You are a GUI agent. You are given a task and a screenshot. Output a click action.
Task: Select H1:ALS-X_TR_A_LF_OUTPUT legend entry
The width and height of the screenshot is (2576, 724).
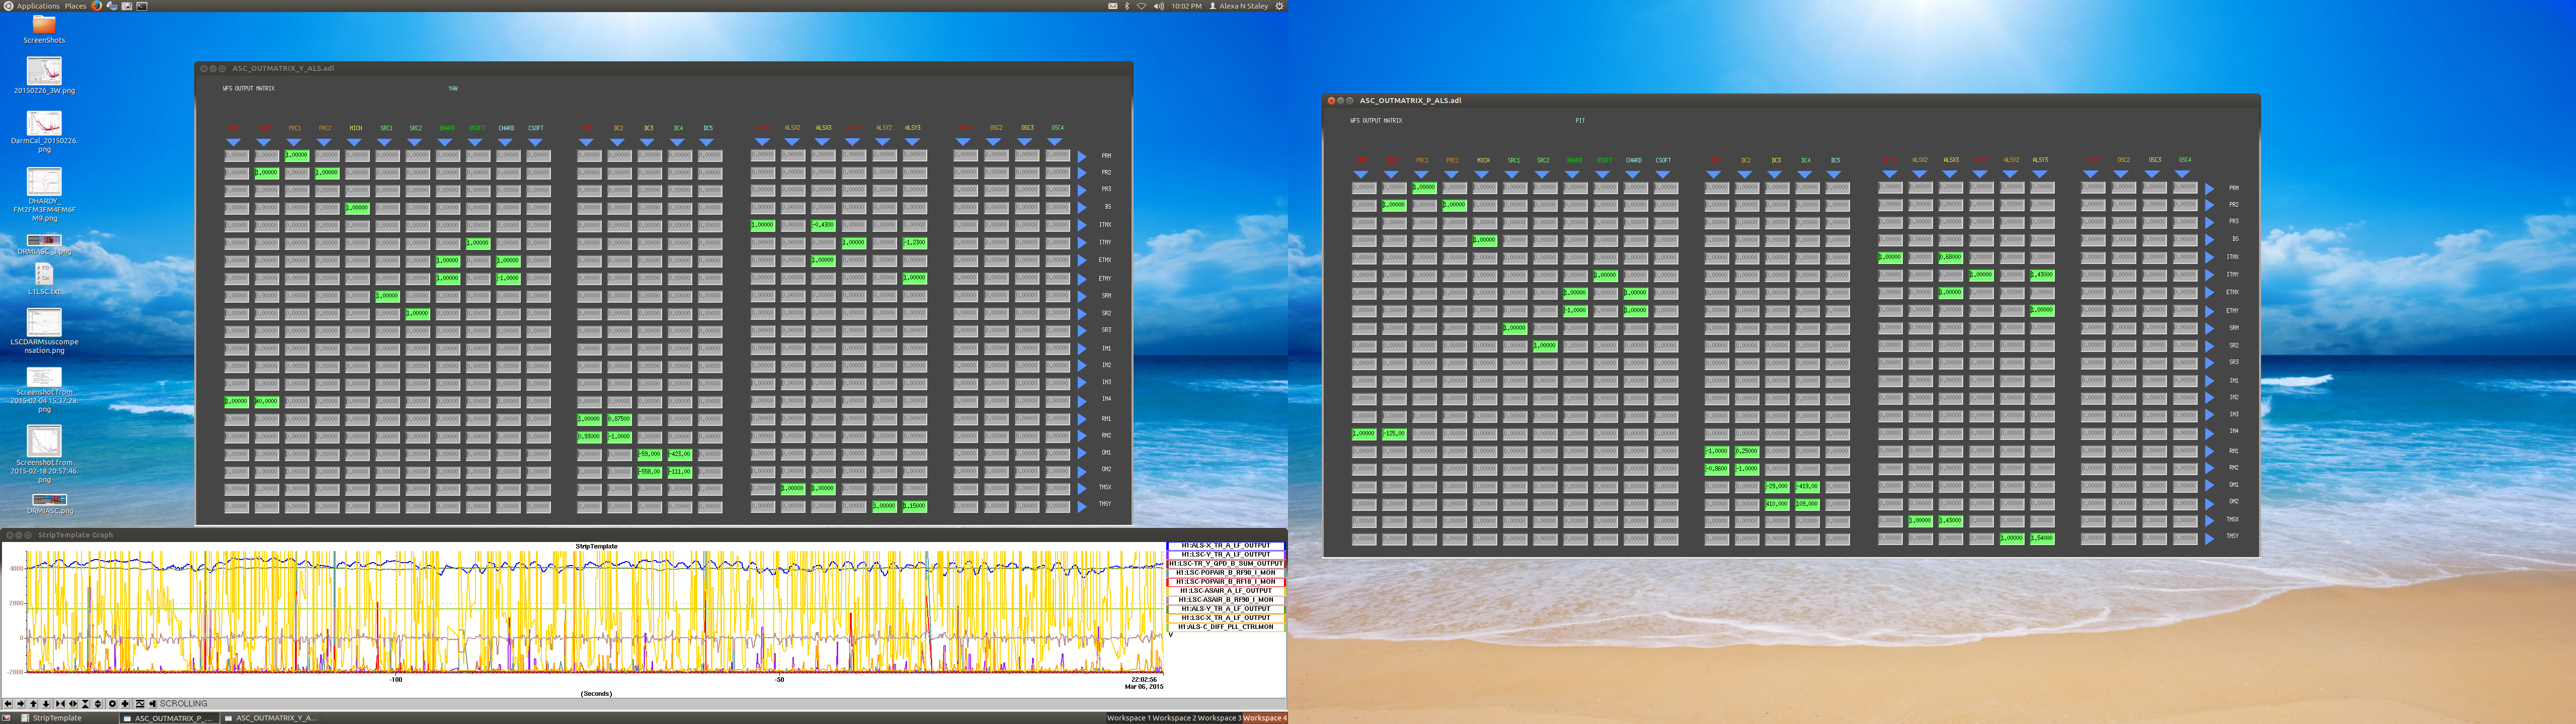(1226, 545)
